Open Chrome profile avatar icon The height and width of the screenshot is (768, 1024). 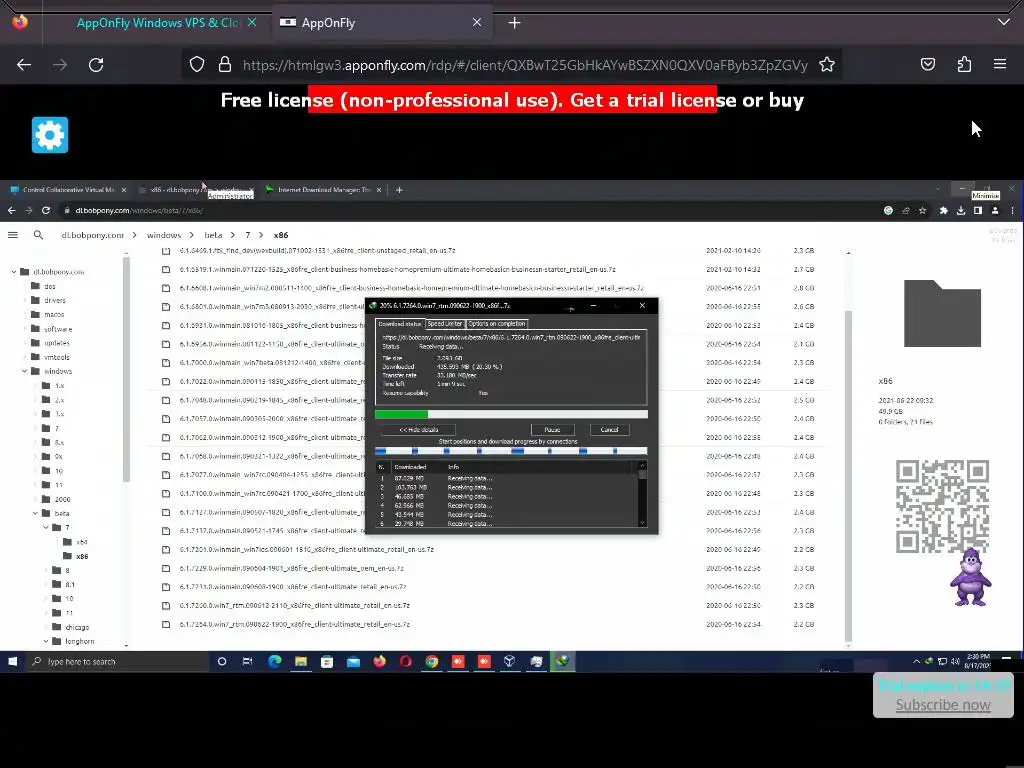point(995,210)
